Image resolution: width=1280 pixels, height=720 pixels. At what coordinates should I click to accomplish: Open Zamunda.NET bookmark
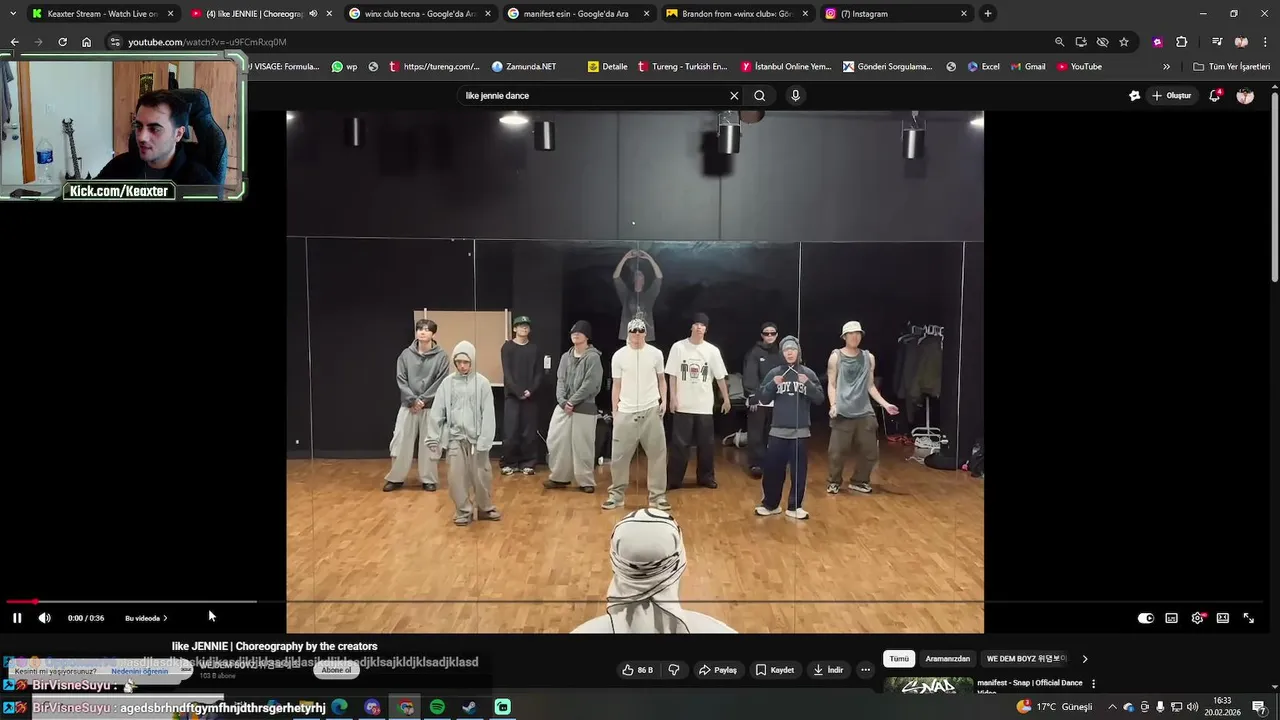[524, 67]
